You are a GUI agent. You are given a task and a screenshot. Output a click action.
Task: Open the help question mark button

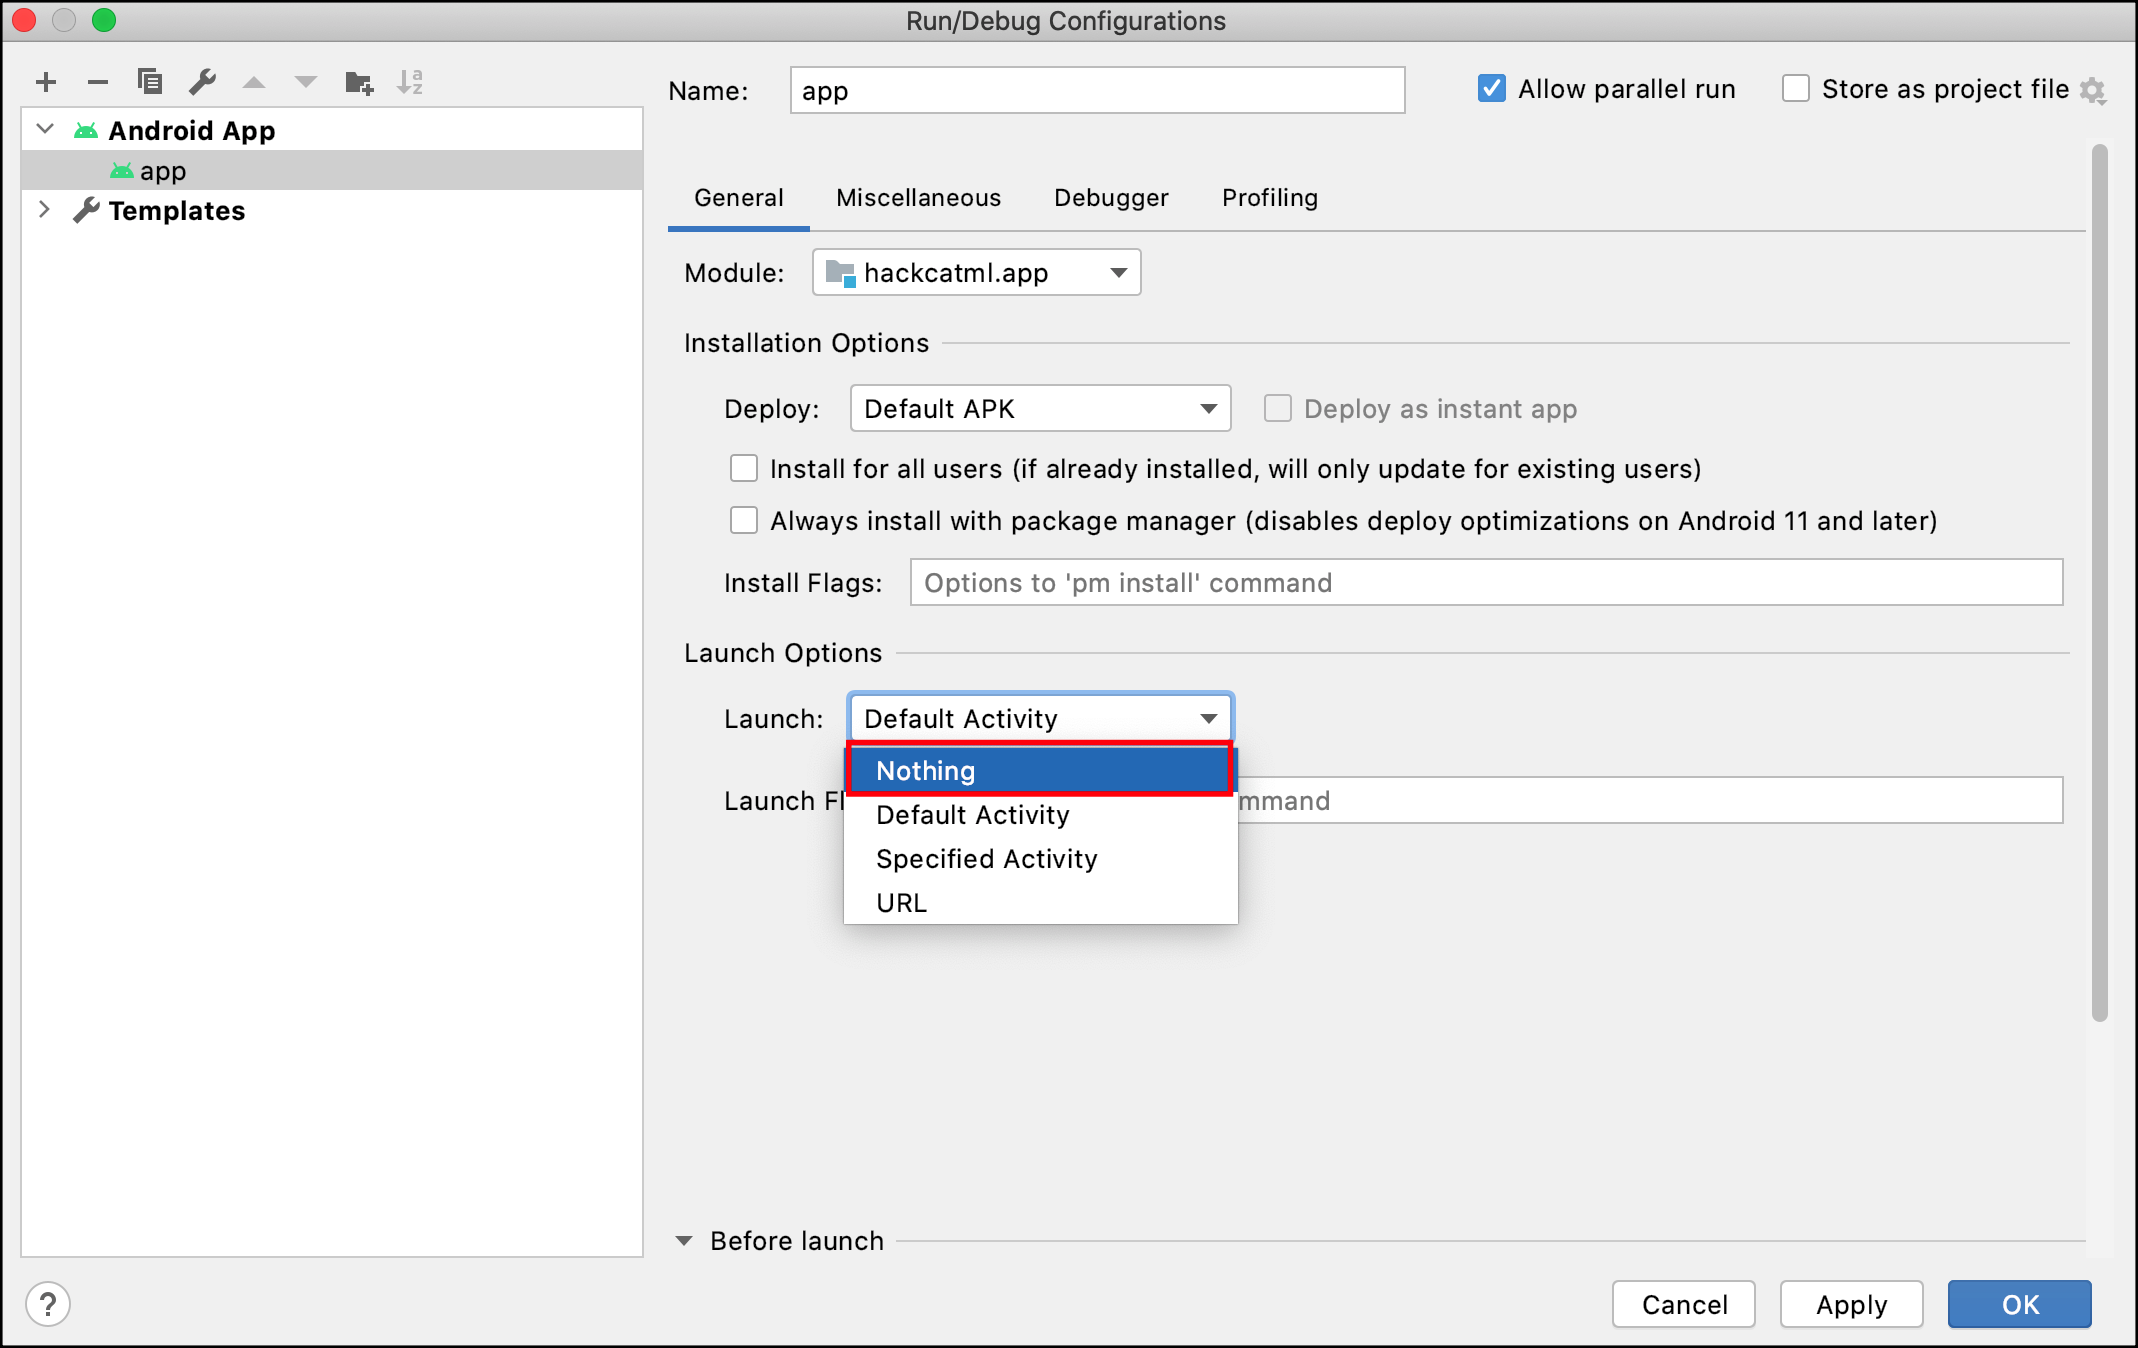[48, 1304]
